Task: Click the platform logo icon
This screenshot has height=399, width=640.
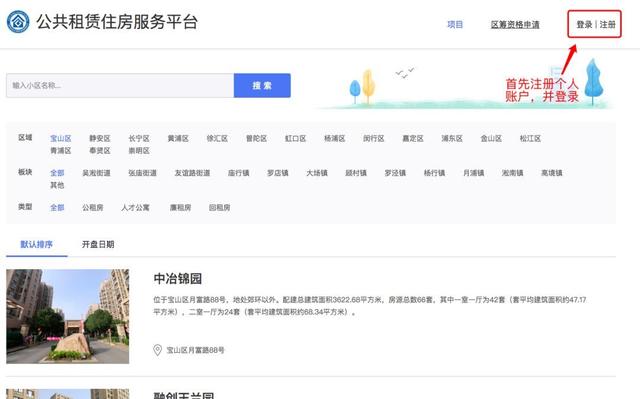Action: tap(18, 22)
